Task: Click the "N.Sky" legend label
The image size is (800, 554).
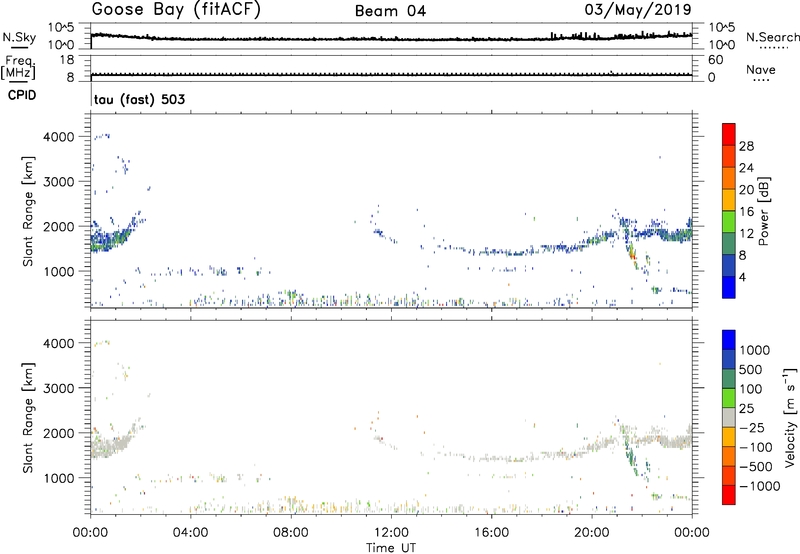Action: coord(19,37)
